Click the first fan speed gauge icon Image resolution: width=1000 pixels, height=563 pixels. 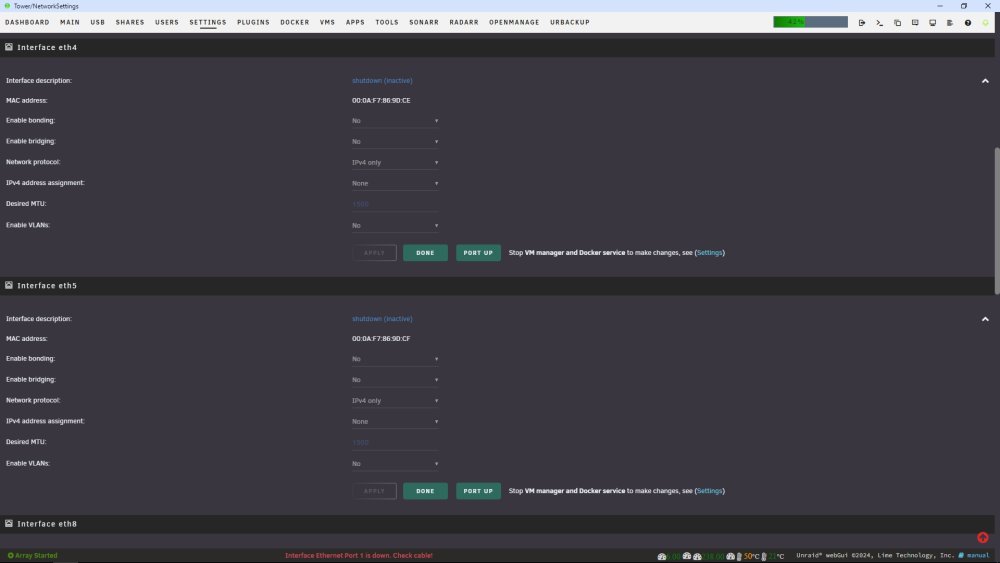pyautogui.click(x=662, y=556)
